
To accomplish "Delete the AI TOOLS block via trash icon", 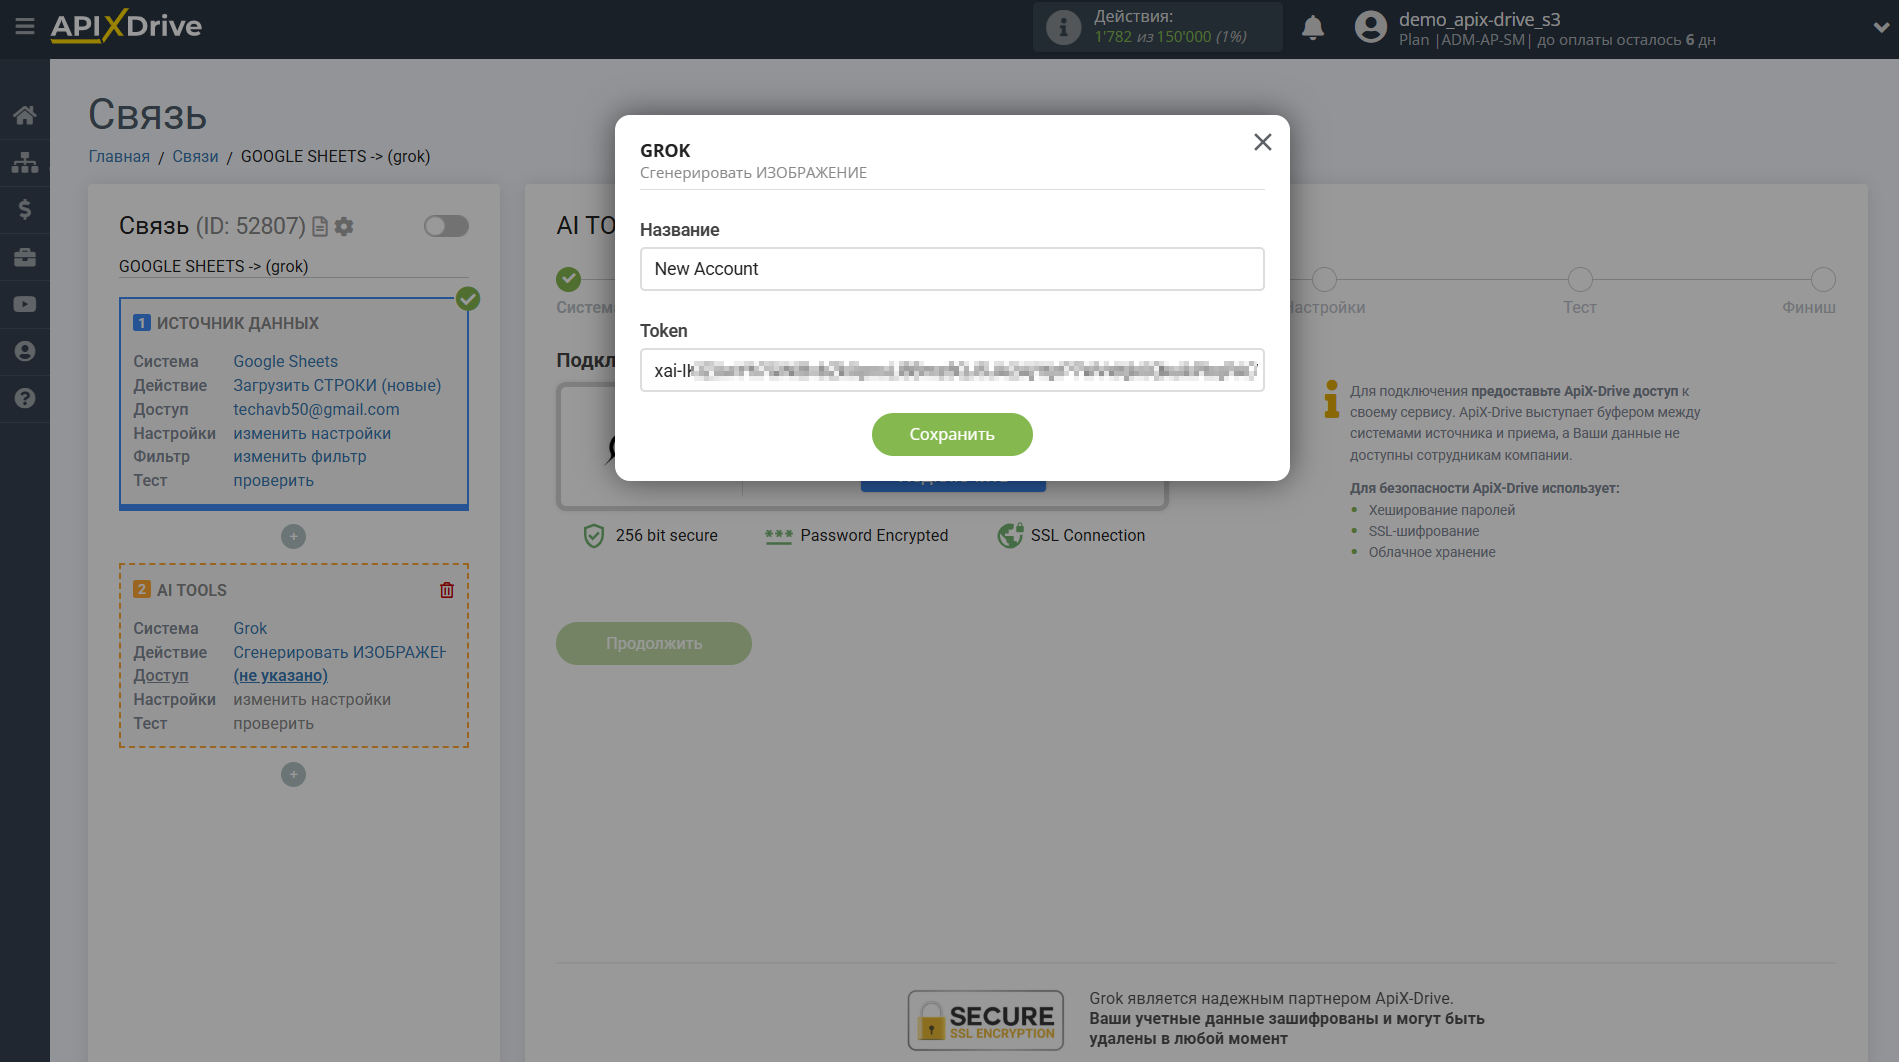I will 446,590.
